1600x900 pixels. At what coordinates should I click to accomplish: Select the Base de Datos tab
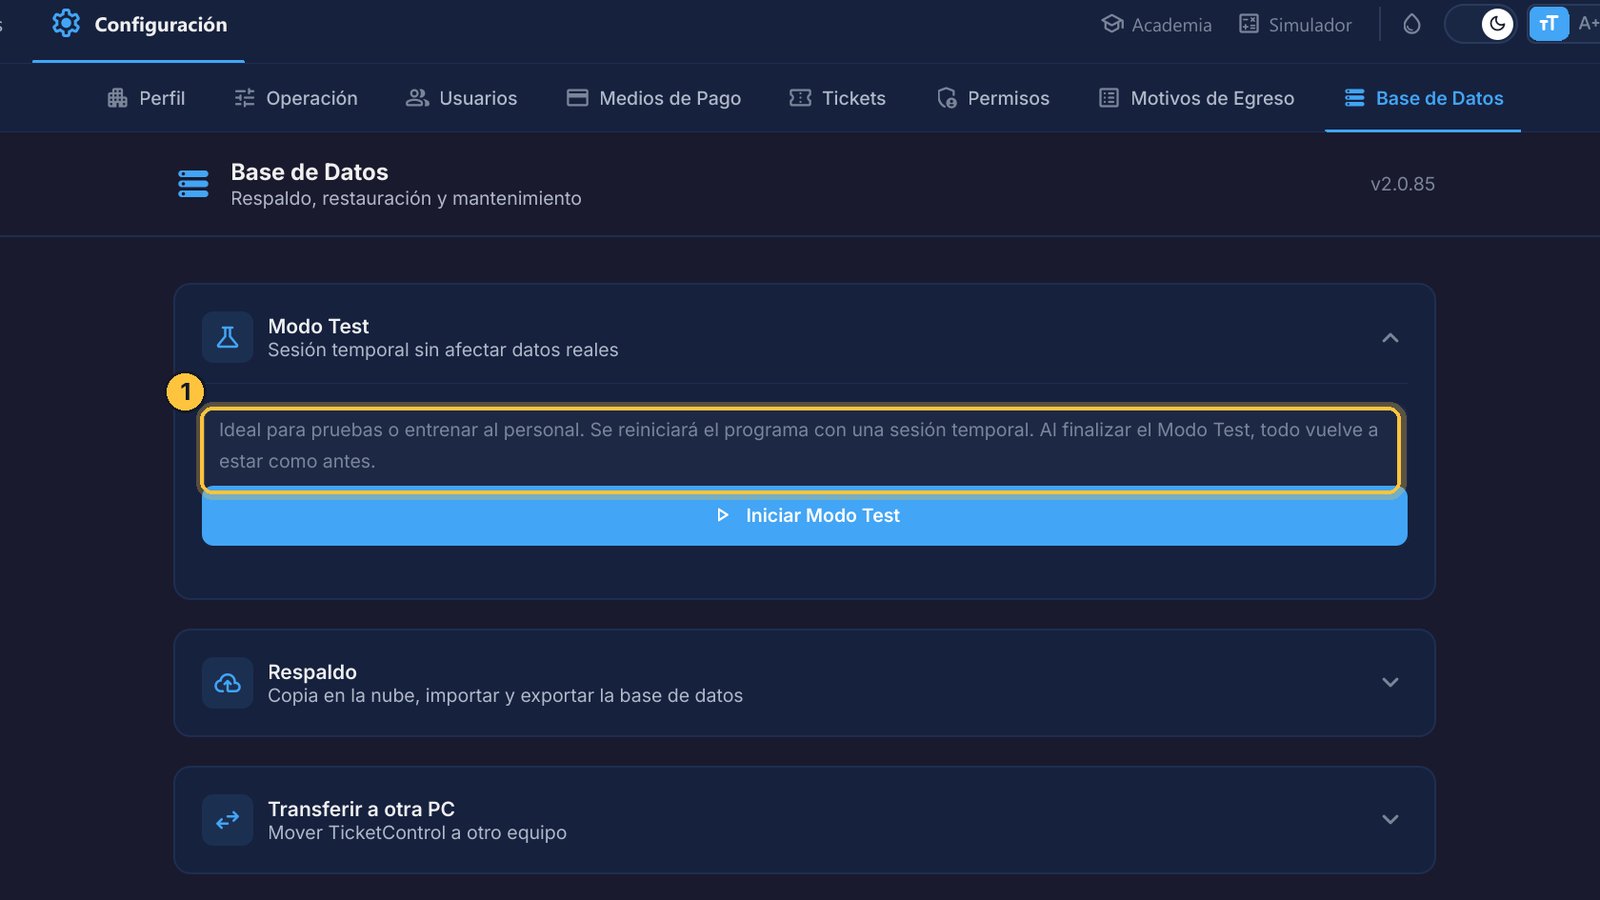[x=1423, y=98]
